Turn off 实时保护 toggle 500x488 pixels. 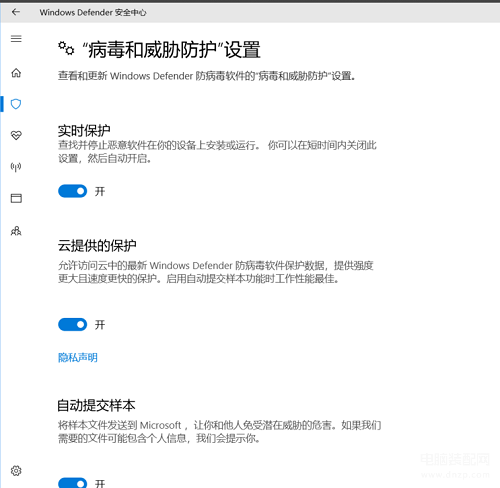click(x=72, y=191)
